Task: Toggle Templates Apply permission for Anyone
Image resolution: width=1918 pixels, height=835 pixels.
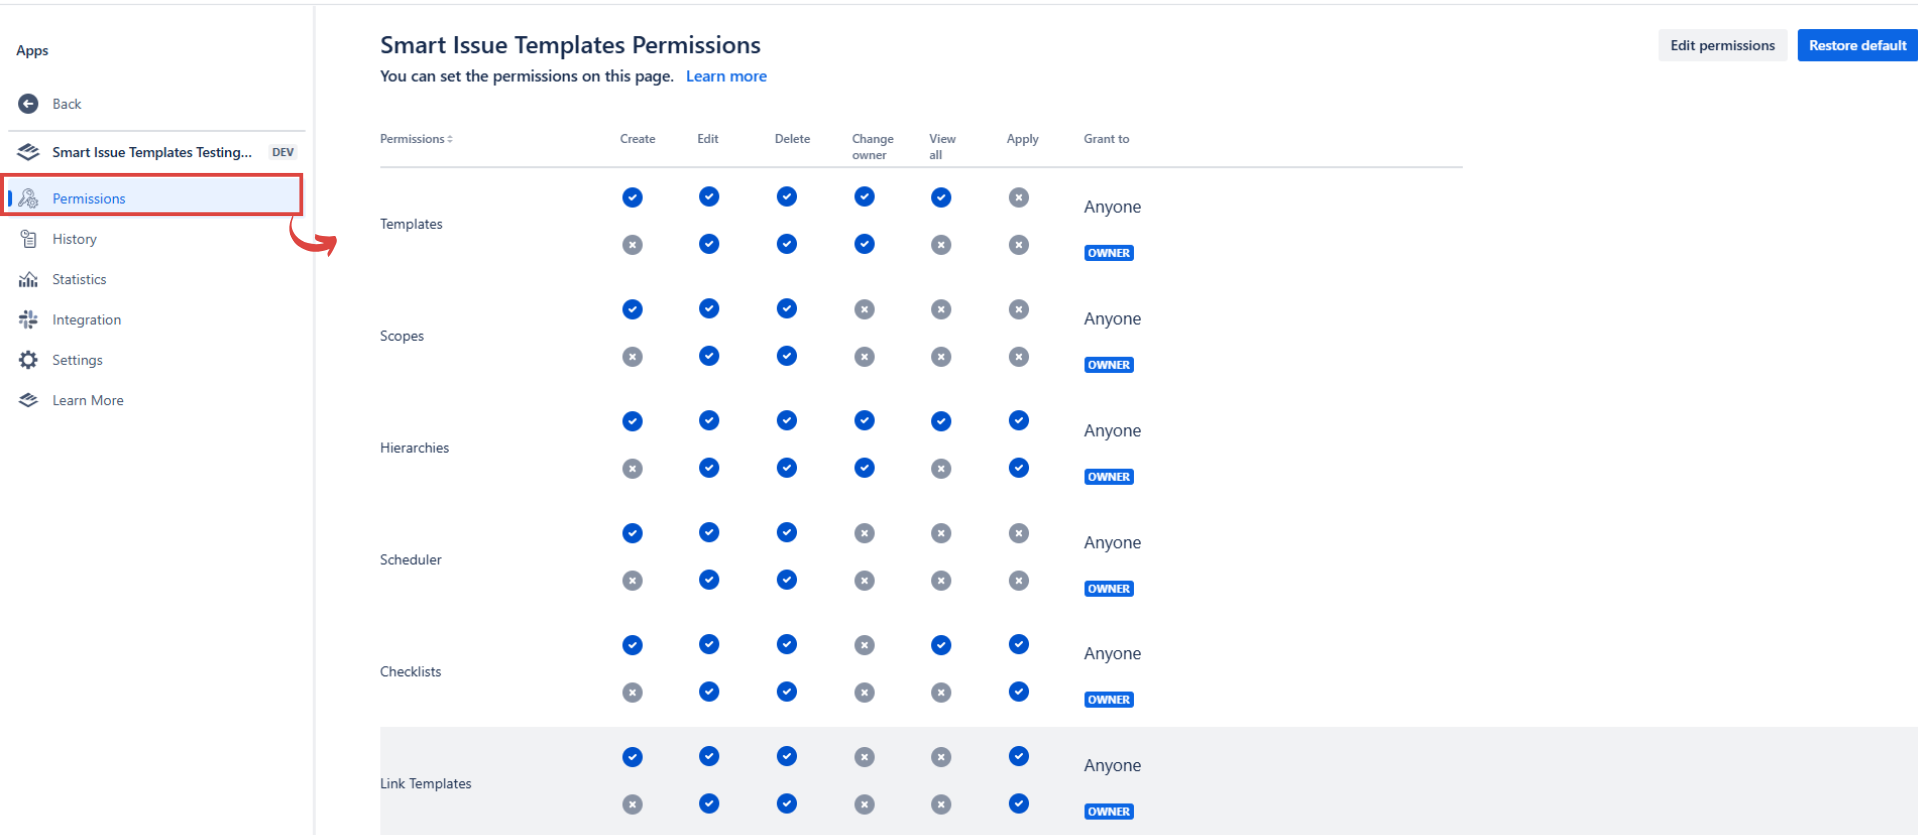Action: pyautogui.click(x=1018, y=197)
